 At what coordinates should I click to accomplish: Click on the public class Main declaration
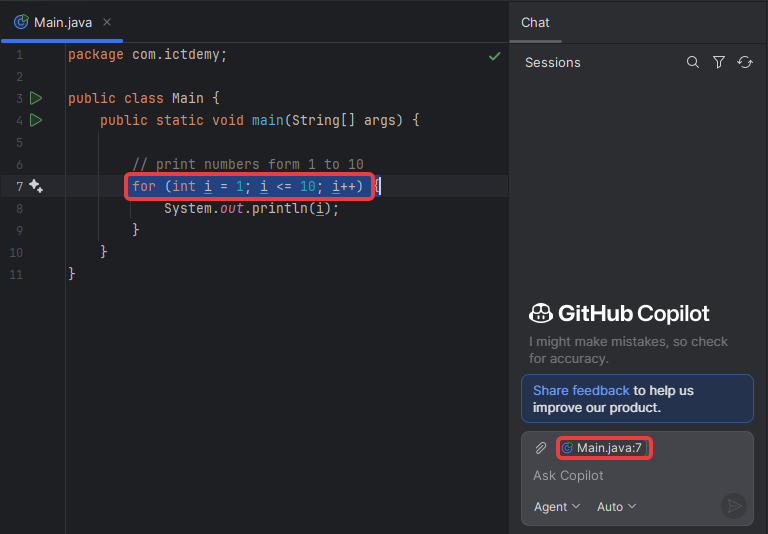coord(144,98)
